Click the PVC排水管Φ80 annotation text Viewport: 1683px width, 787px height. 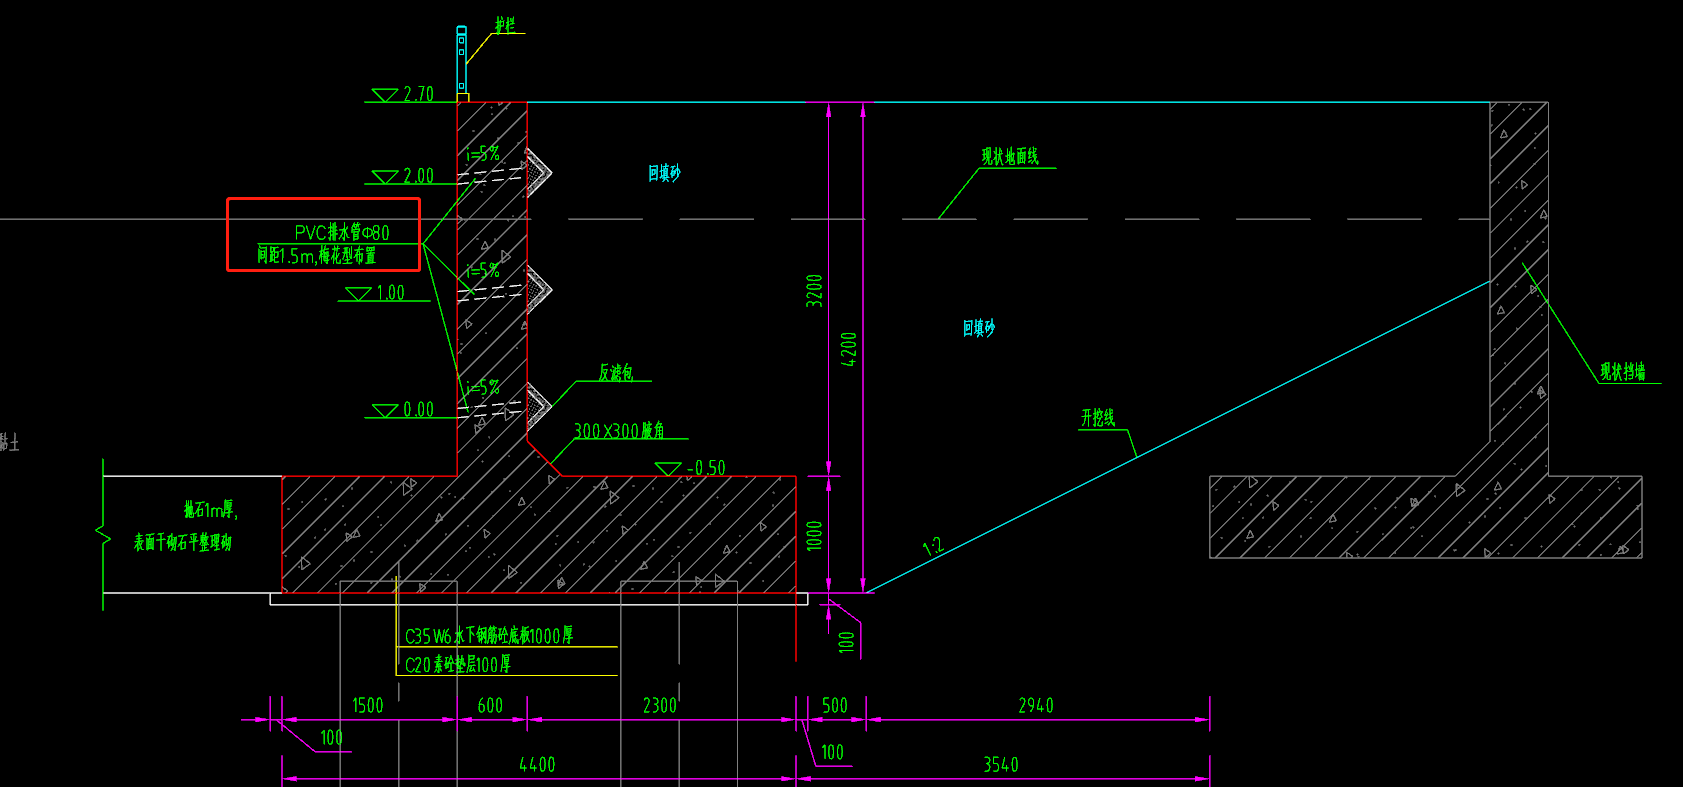click(x=342, y=232)
